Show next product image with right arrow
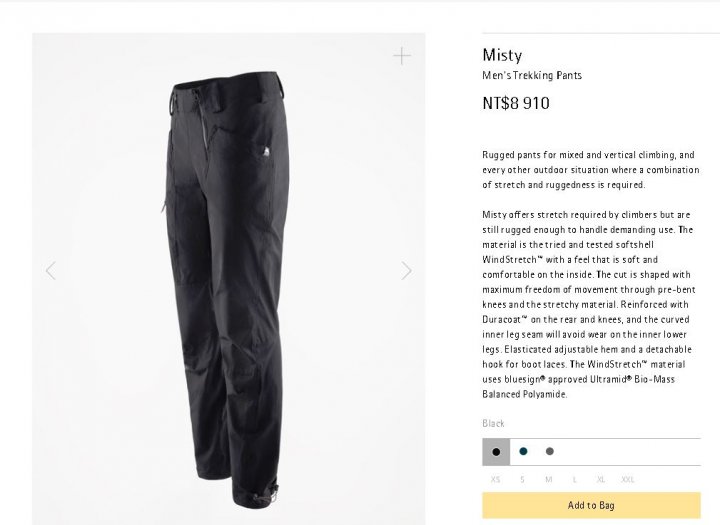 point(406,271)
